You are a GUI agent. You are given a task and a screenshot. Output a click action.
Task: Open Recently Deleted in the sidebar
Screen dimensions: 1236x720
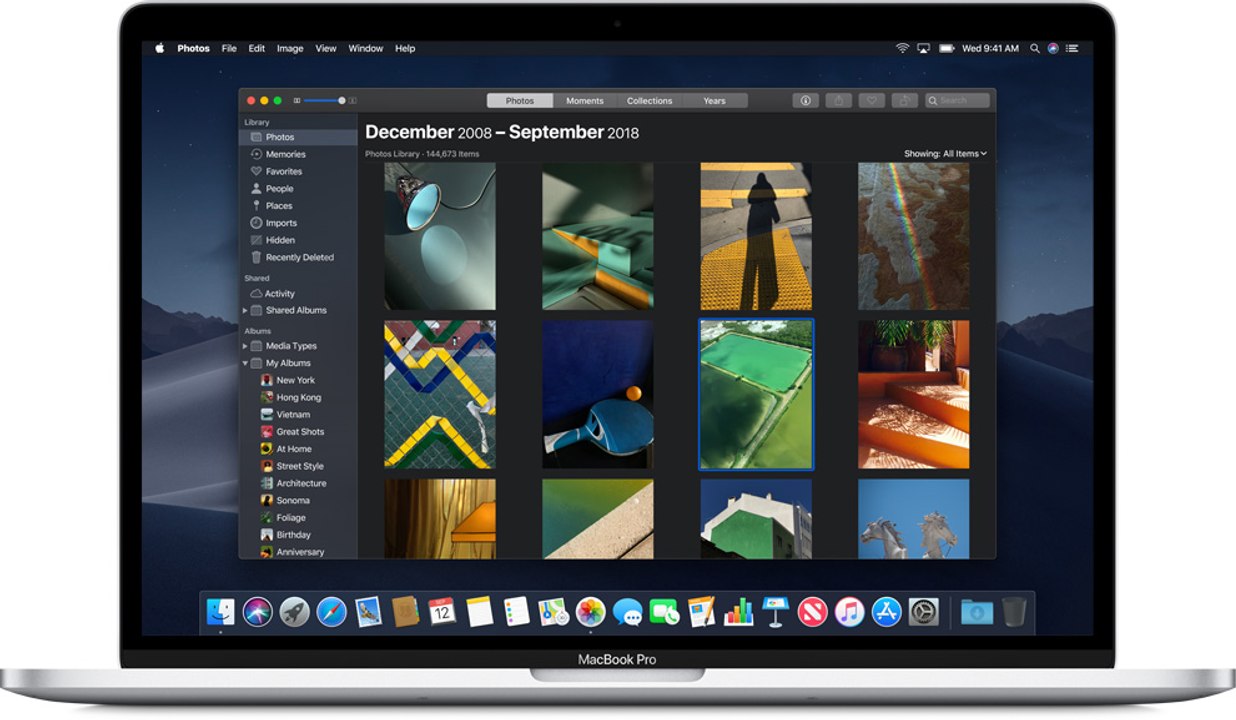point(298,257)
